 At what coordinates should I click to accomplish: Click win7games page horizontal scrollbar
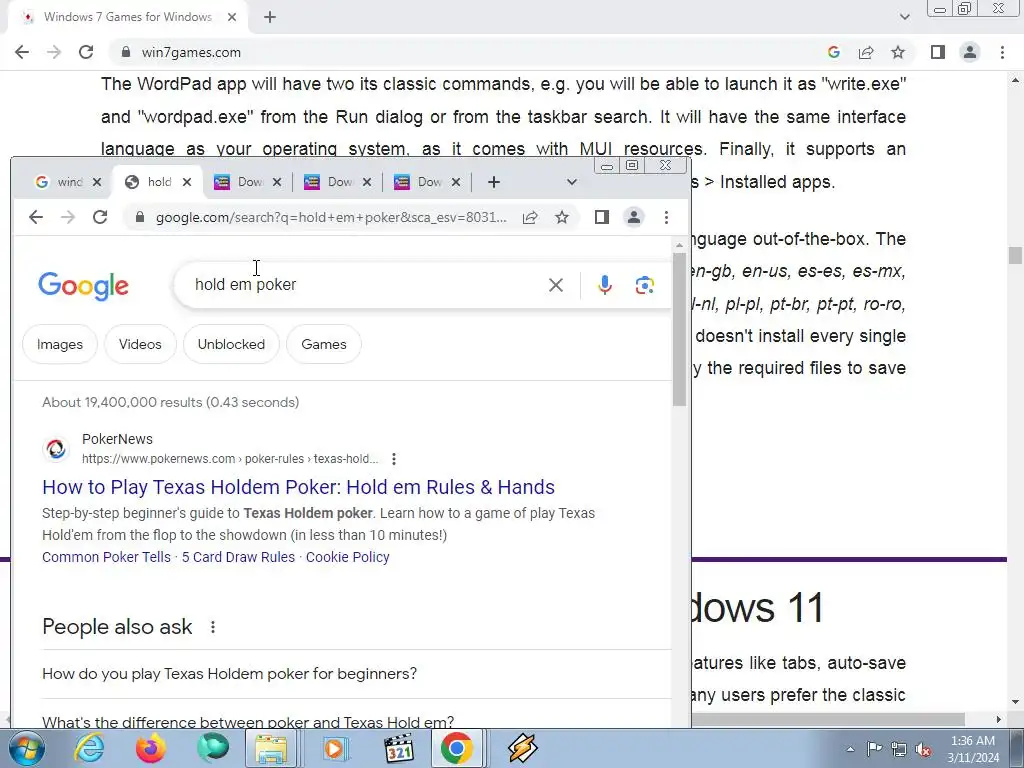(827, 719)
